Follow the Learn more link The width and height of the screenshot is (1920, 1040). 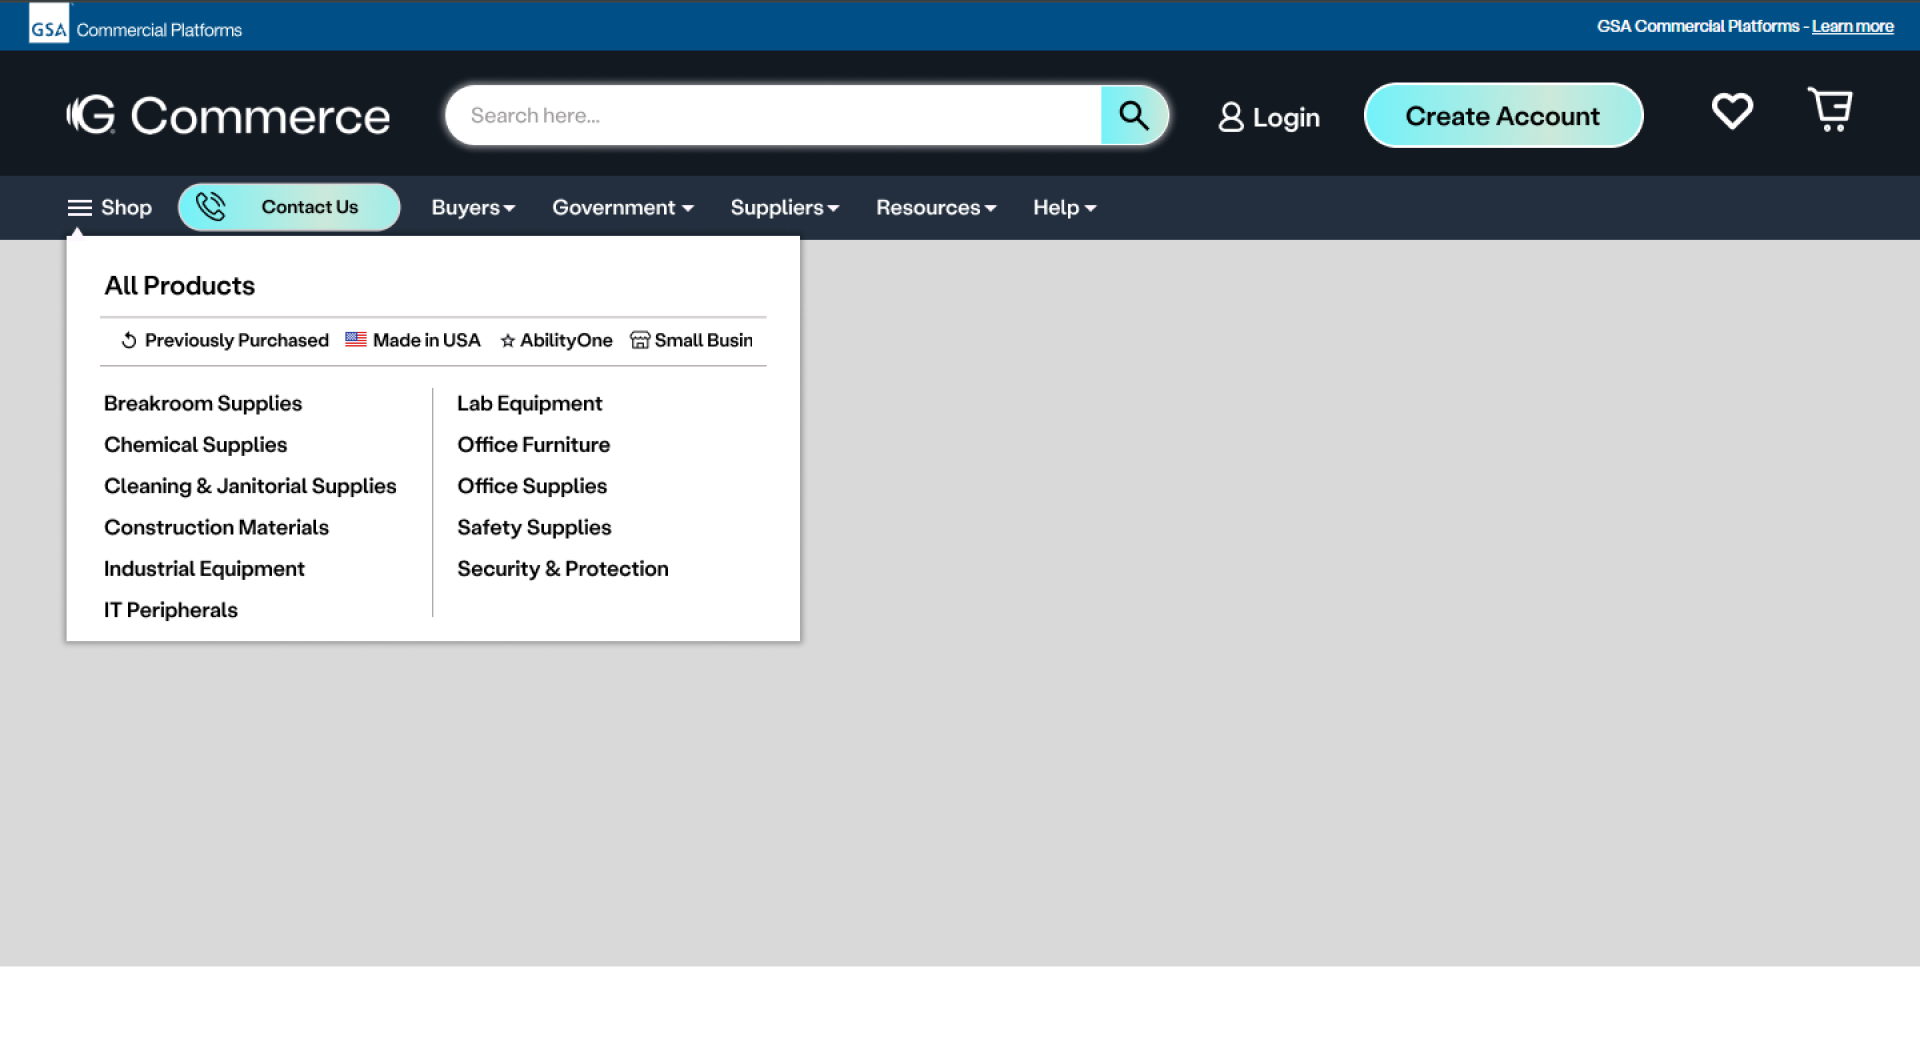pyautogui.click(x=1852, y=26)
